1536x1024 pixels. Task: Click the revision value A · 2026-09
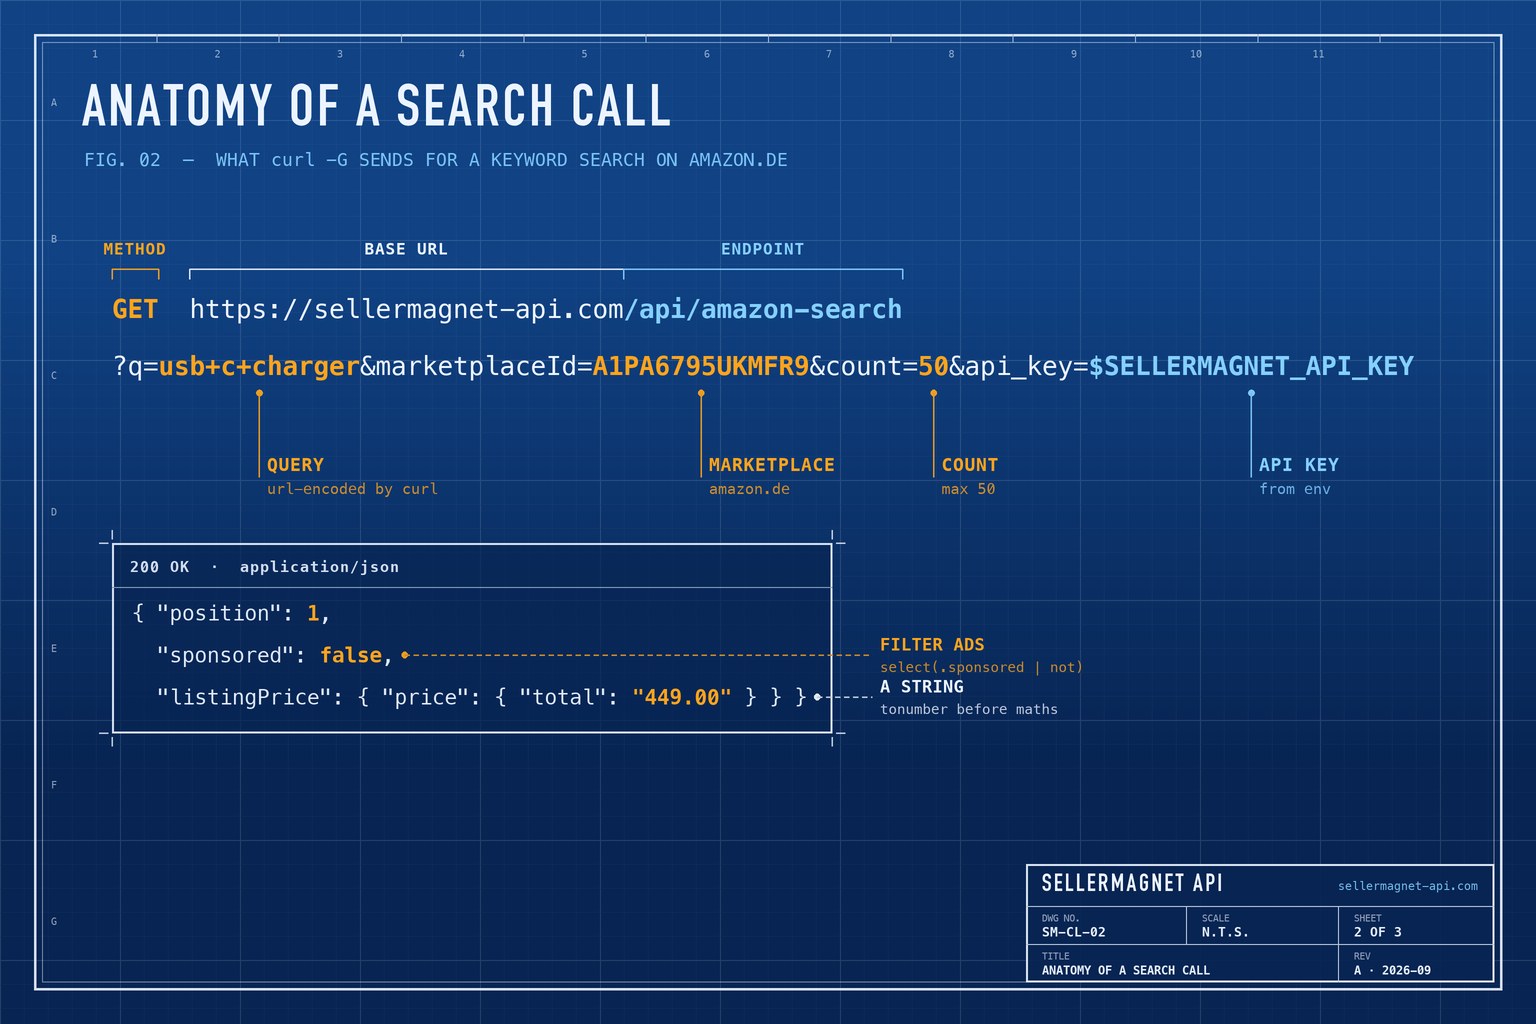[x=1392, y=970]
